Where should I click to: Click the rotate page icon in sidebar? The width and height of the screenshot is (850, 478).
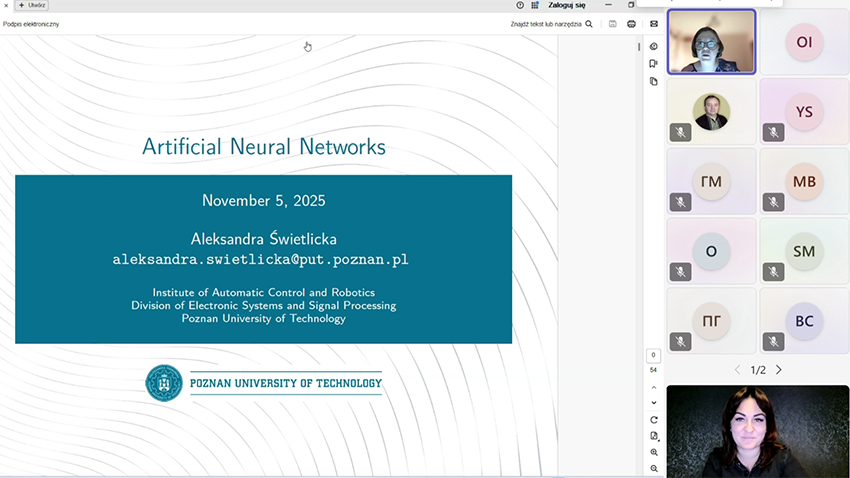[x=654, y=420]
